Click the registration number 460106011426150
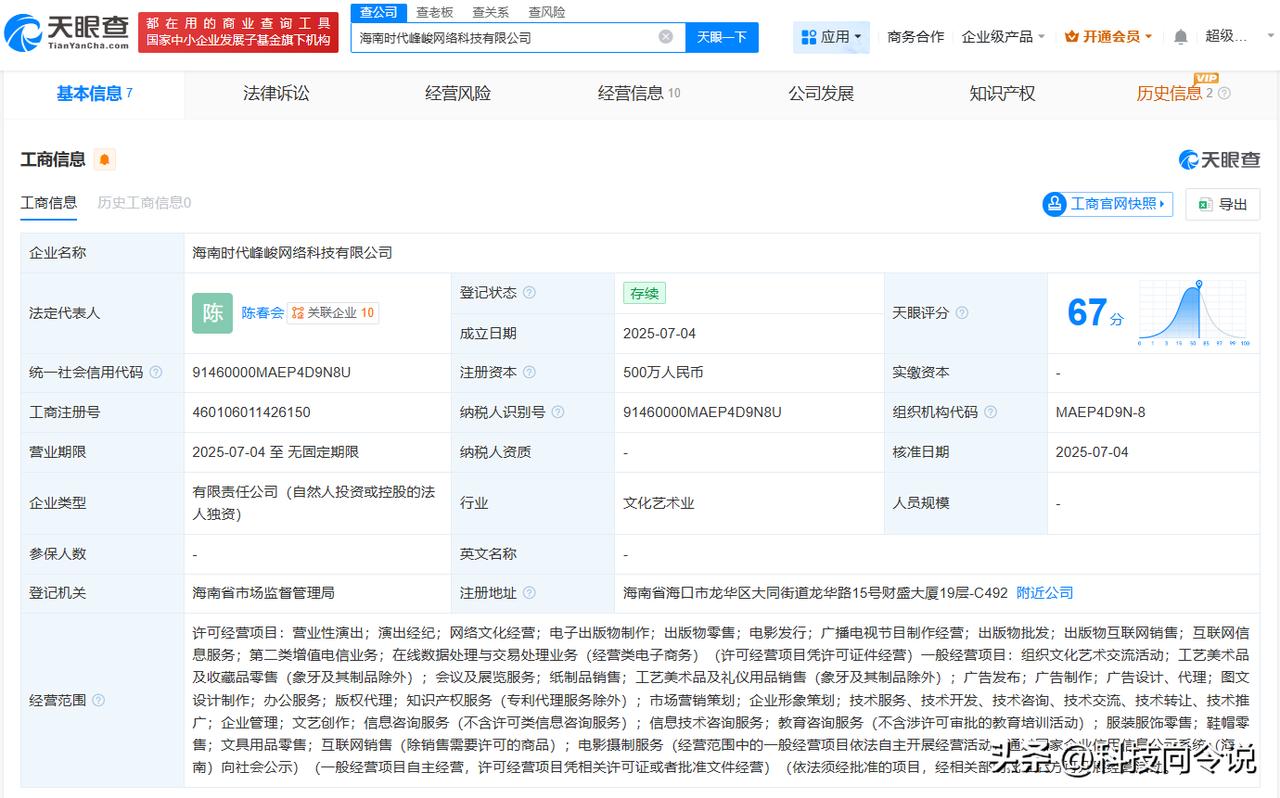The width and height of the screenshot is (1280, 798). pos(251,412)
